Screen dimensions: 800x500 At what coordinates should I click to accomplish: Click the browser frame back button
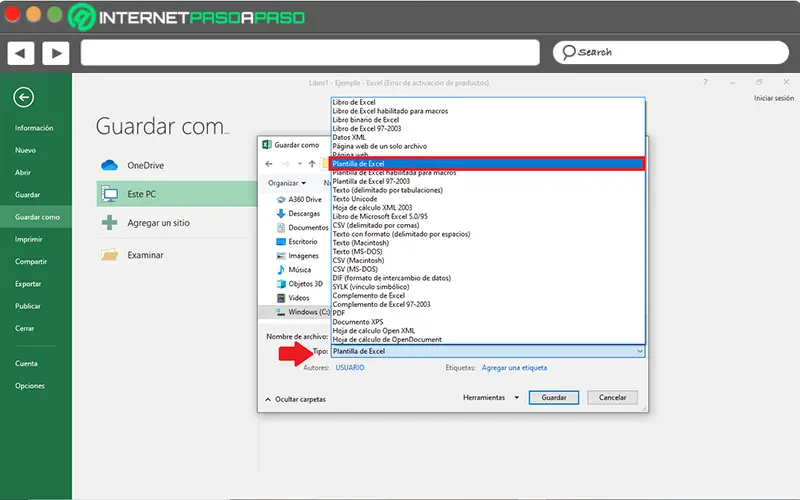click(20, 53)
